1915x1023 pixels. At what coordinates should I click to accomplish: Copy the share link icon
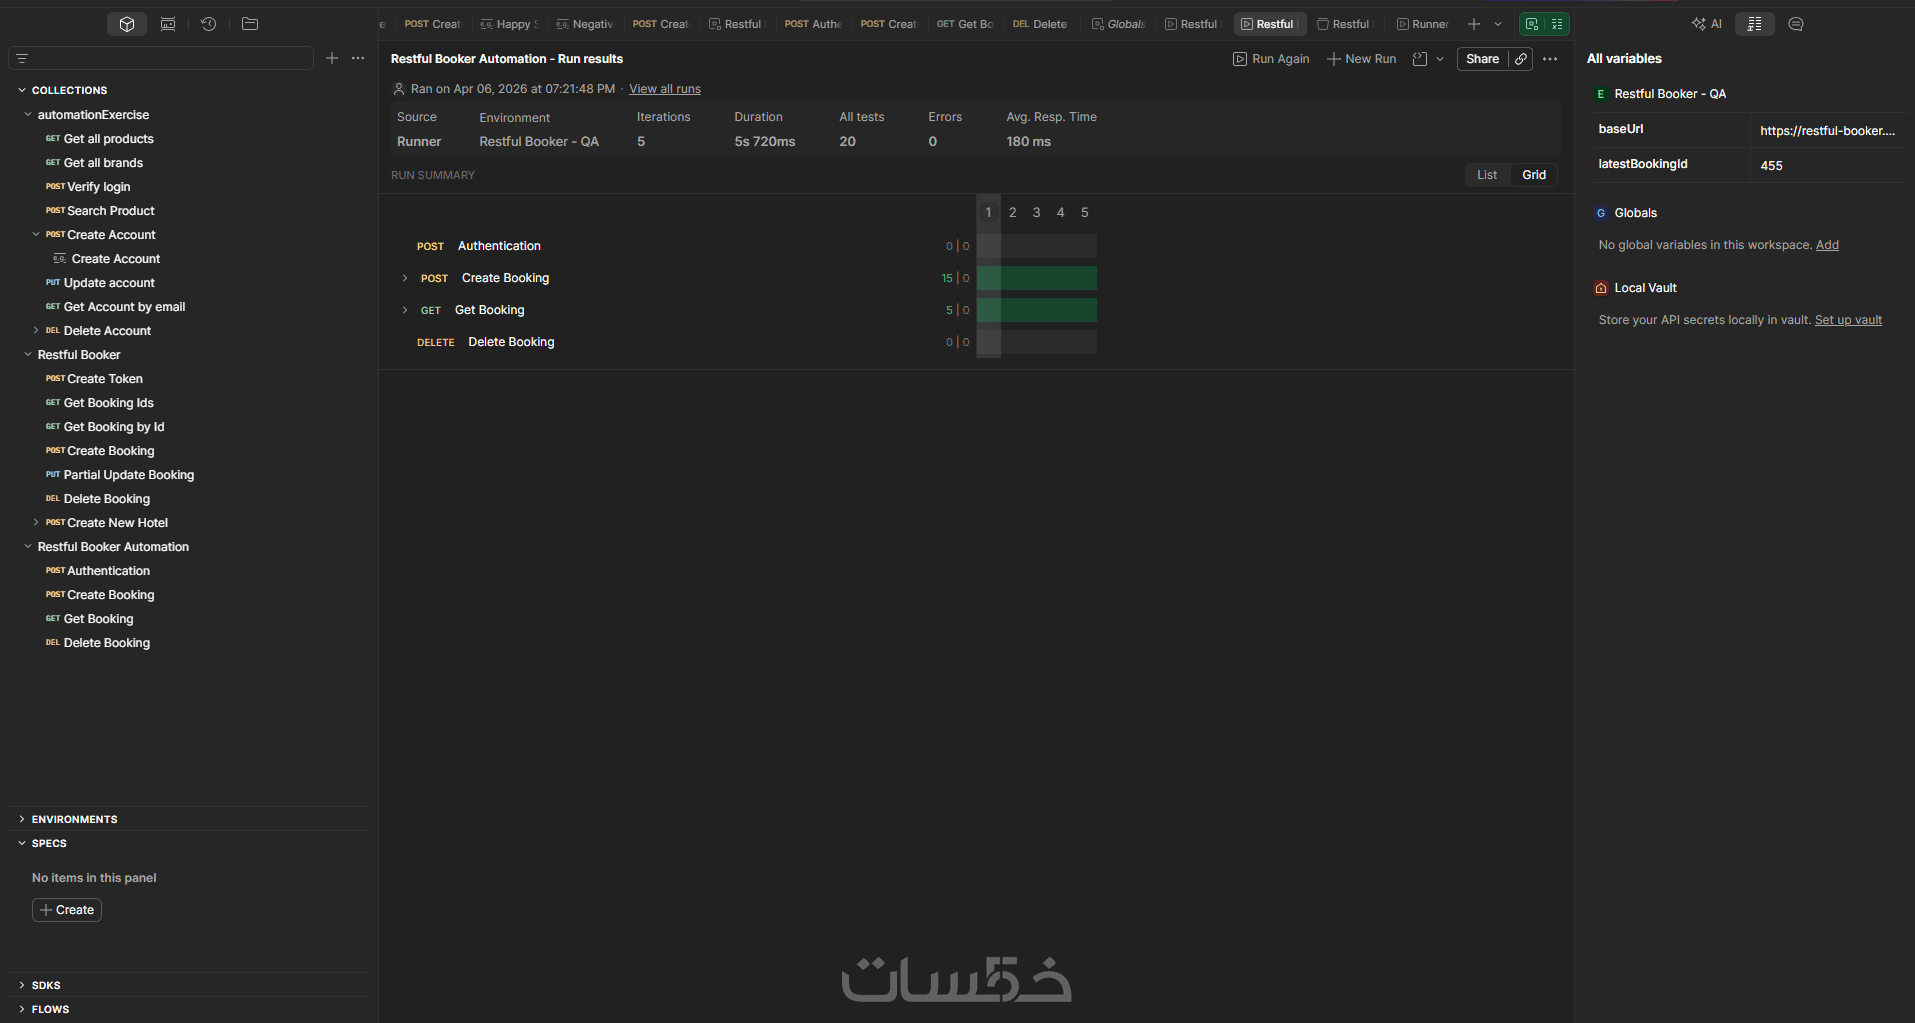click(x=1521, y=59)
